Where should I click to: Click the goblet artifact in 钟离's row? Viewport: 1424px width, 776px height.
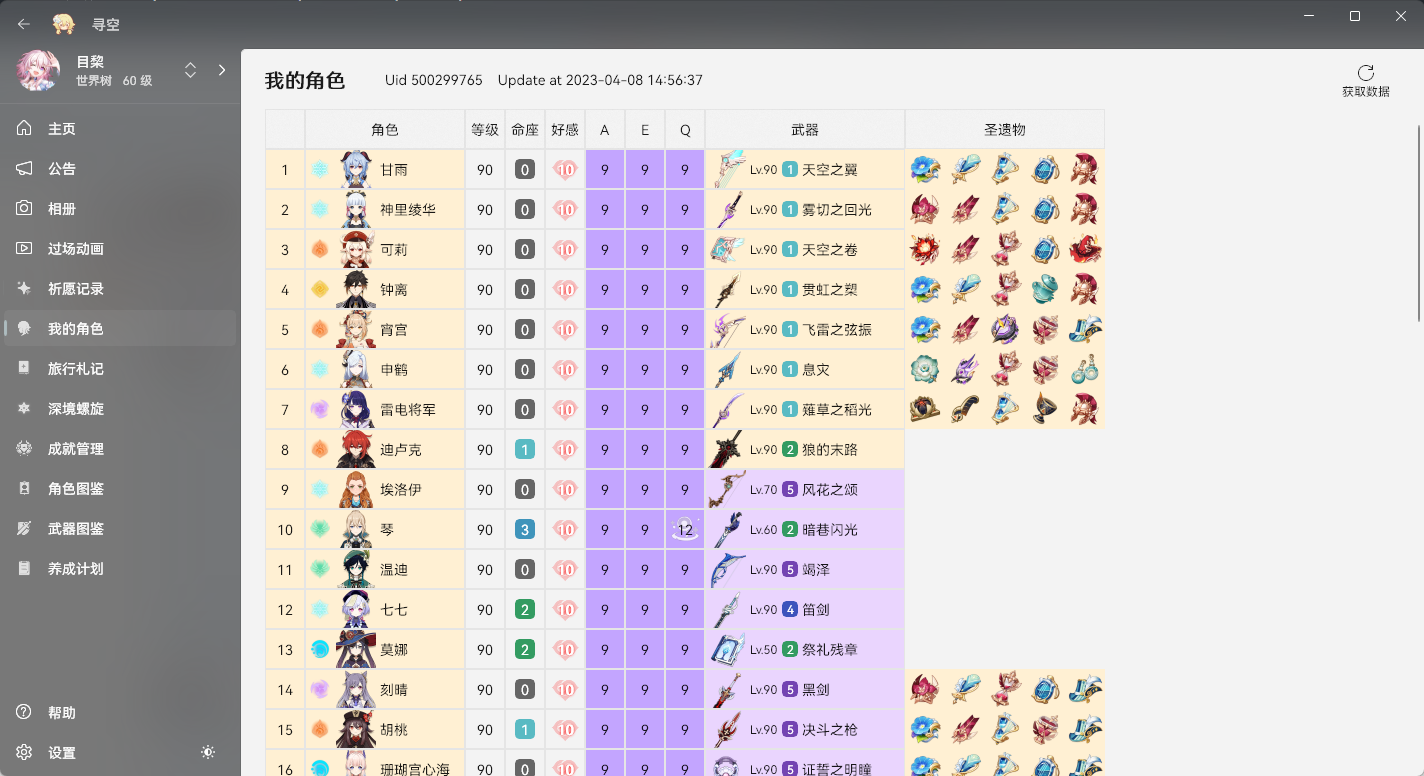click(x=1045, y=290)
